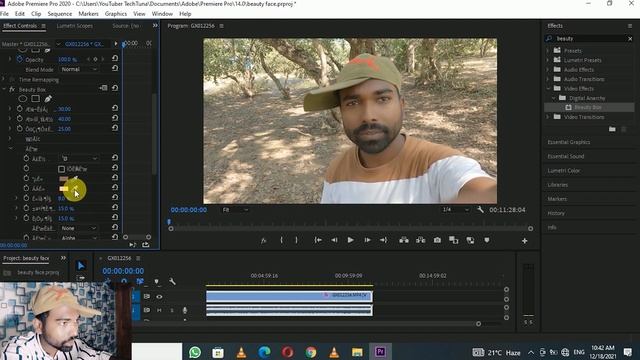Click the light yellow color swatch
Screen dimensions: 640x360
[x=64, y=189]
